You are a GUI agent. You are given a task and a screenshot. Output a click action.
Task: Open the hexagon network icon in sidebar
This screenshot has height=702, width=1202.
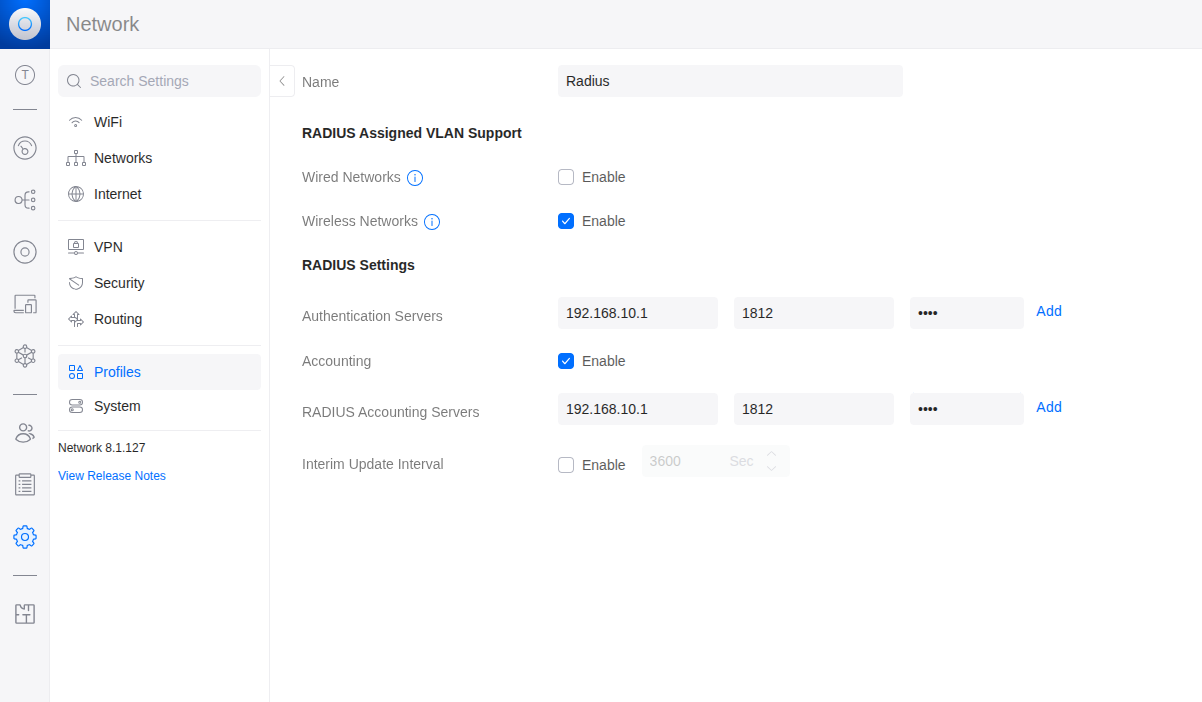tap(25, 355)
